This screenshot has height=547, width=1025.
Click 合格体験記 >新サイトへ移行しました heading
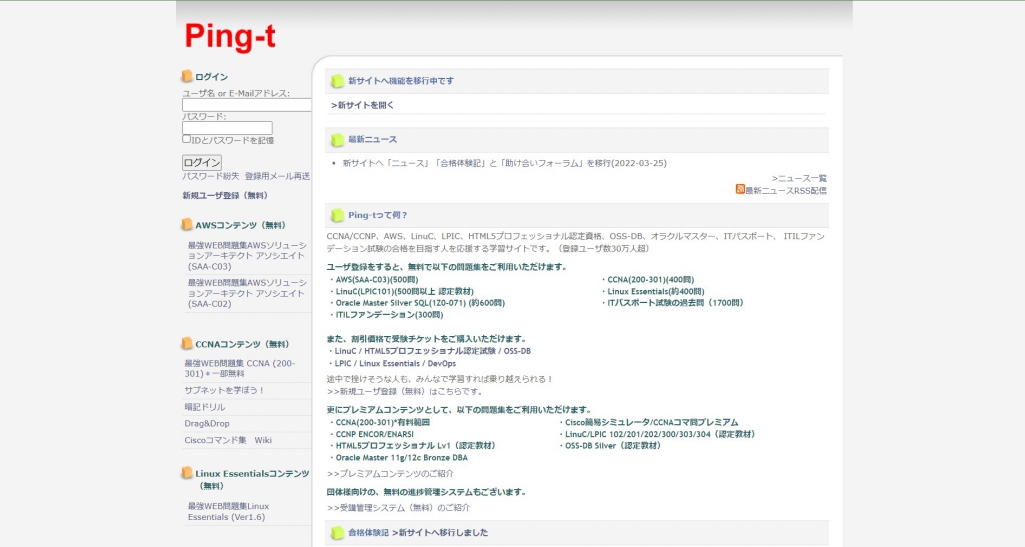[418, 533]
